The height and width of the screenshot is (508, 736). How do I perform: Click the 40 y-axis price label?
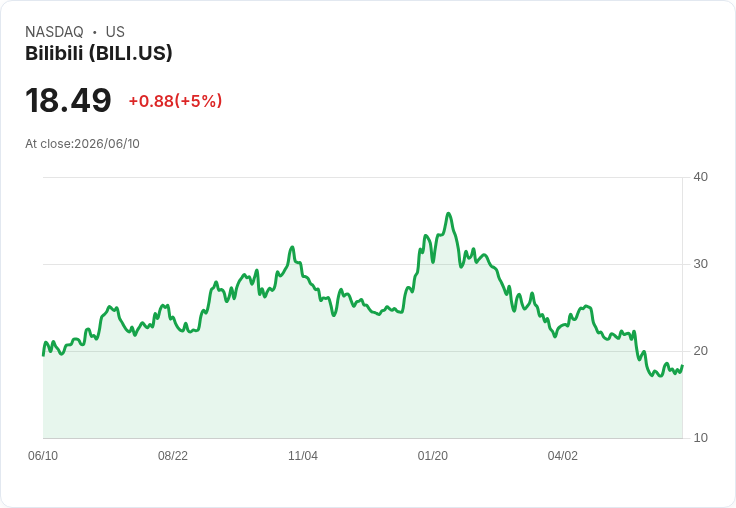pyautogui.click(x=700, y=177)
